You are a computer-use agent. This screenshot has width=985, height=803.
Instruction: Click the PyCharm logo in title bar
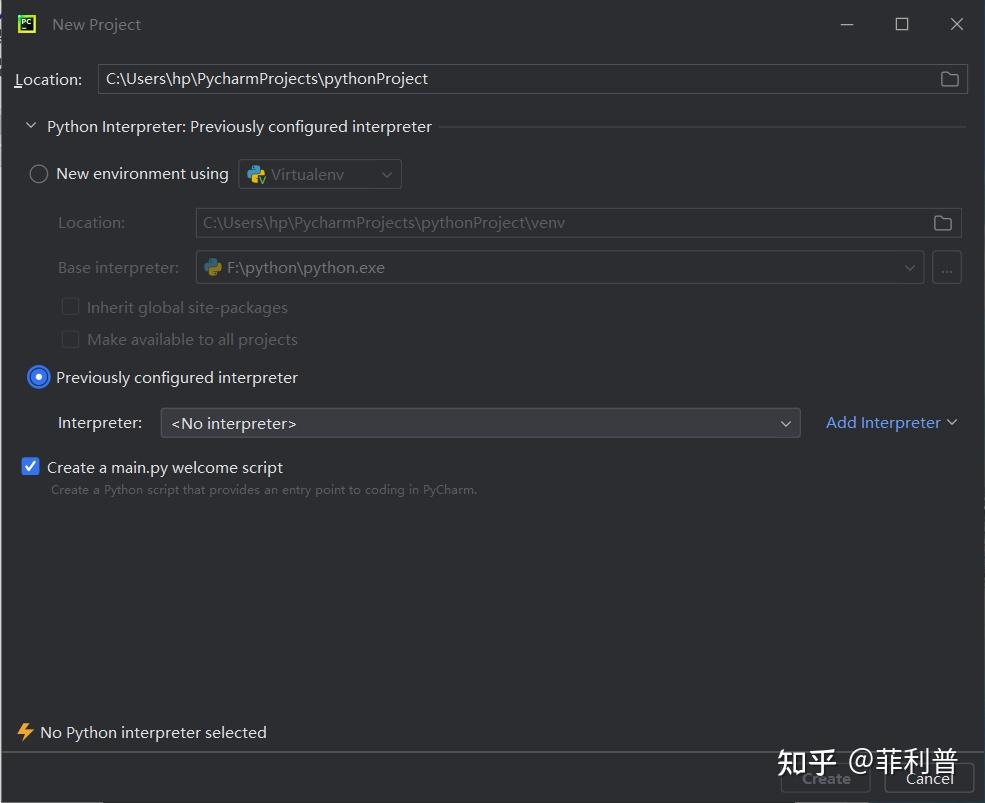click(26, 25)
